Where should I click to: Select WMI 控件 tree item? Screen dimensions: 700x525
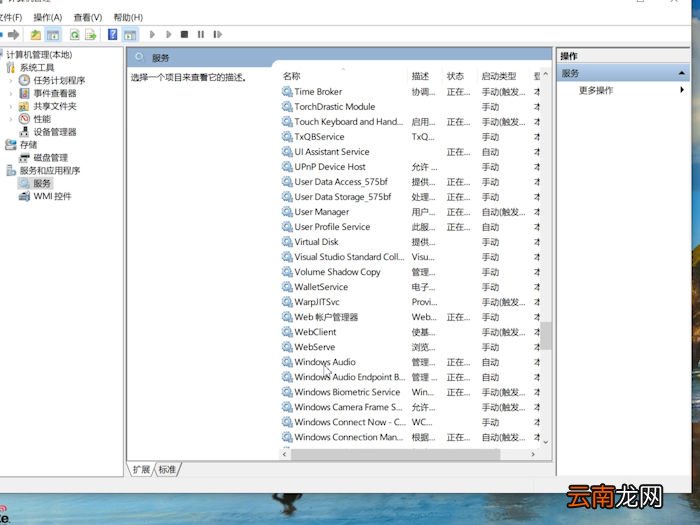tap(52, 196)
